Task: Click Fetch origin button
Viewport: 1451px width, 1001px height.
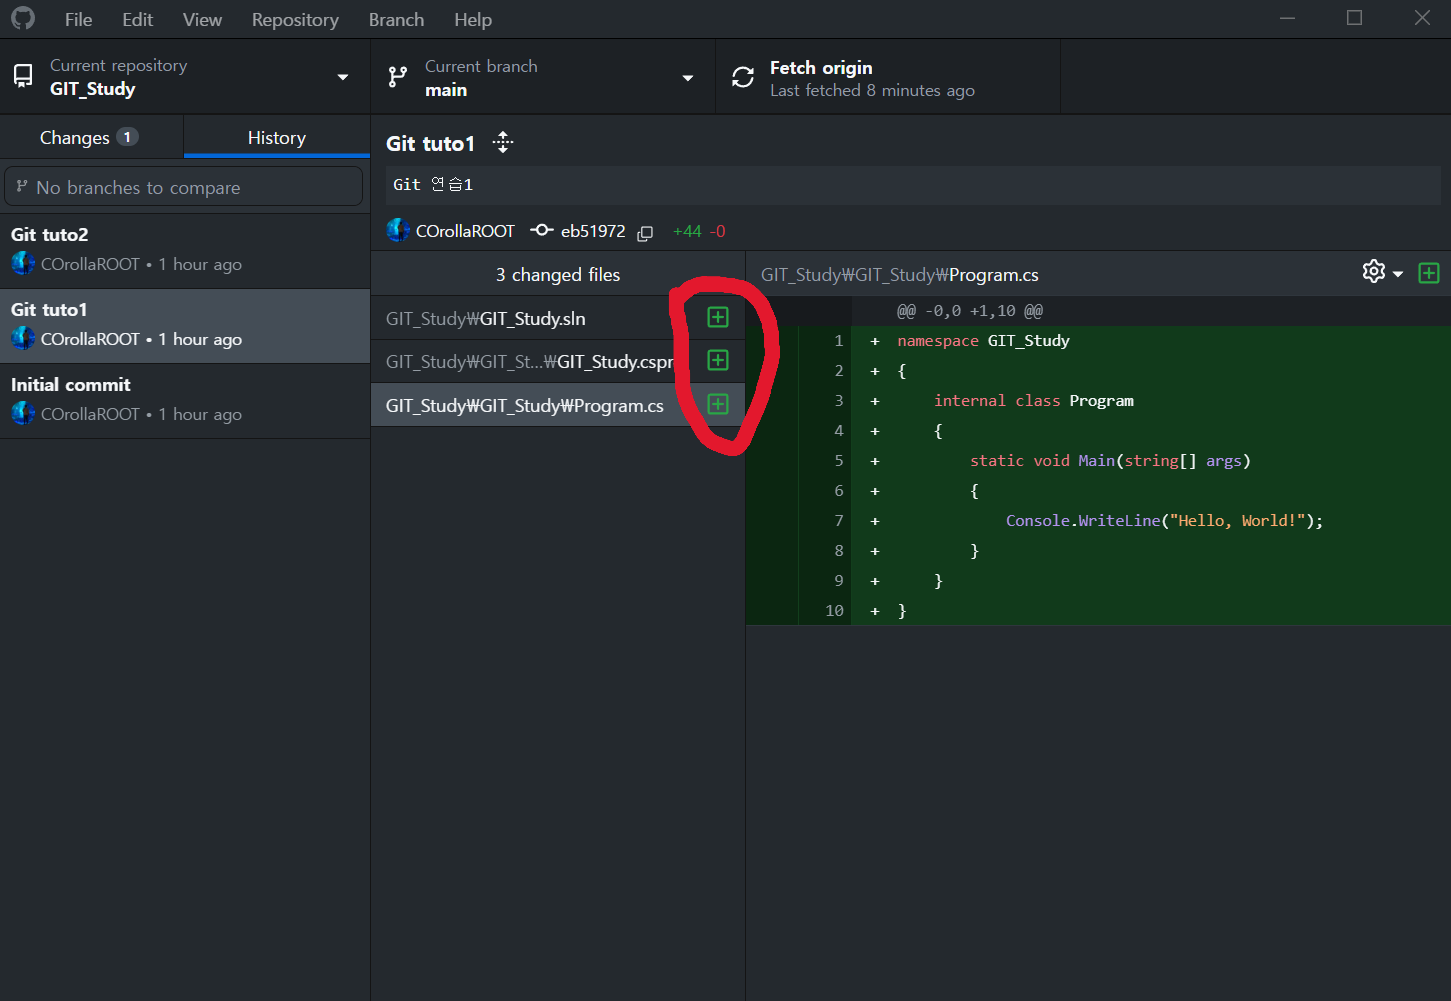Action: (x=888, y=77)
